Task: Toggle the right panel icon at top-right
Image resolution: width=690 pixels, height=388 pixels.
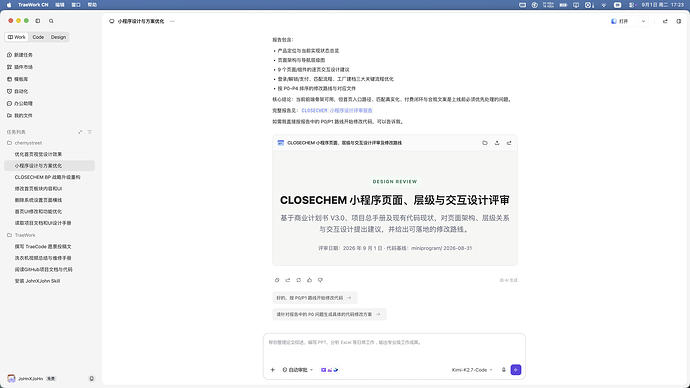Action: [x=679, y=21]
